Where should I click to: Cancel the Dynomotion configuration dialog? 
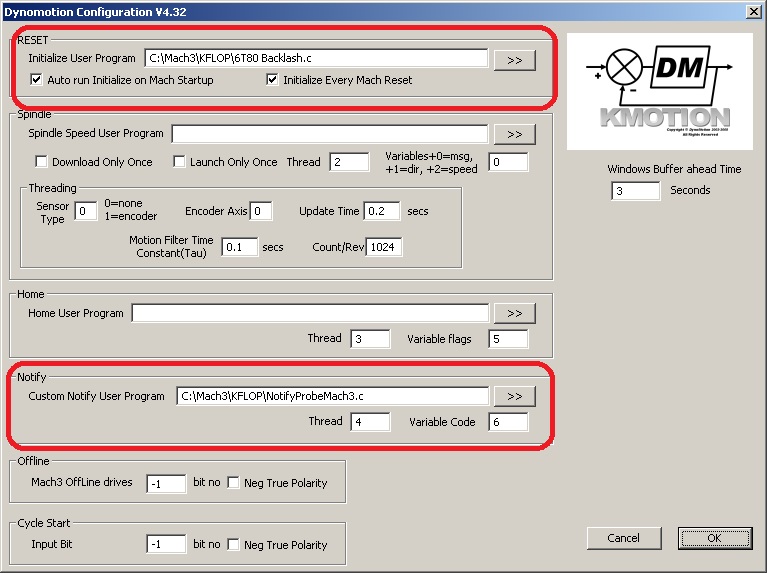click(624, 538)
